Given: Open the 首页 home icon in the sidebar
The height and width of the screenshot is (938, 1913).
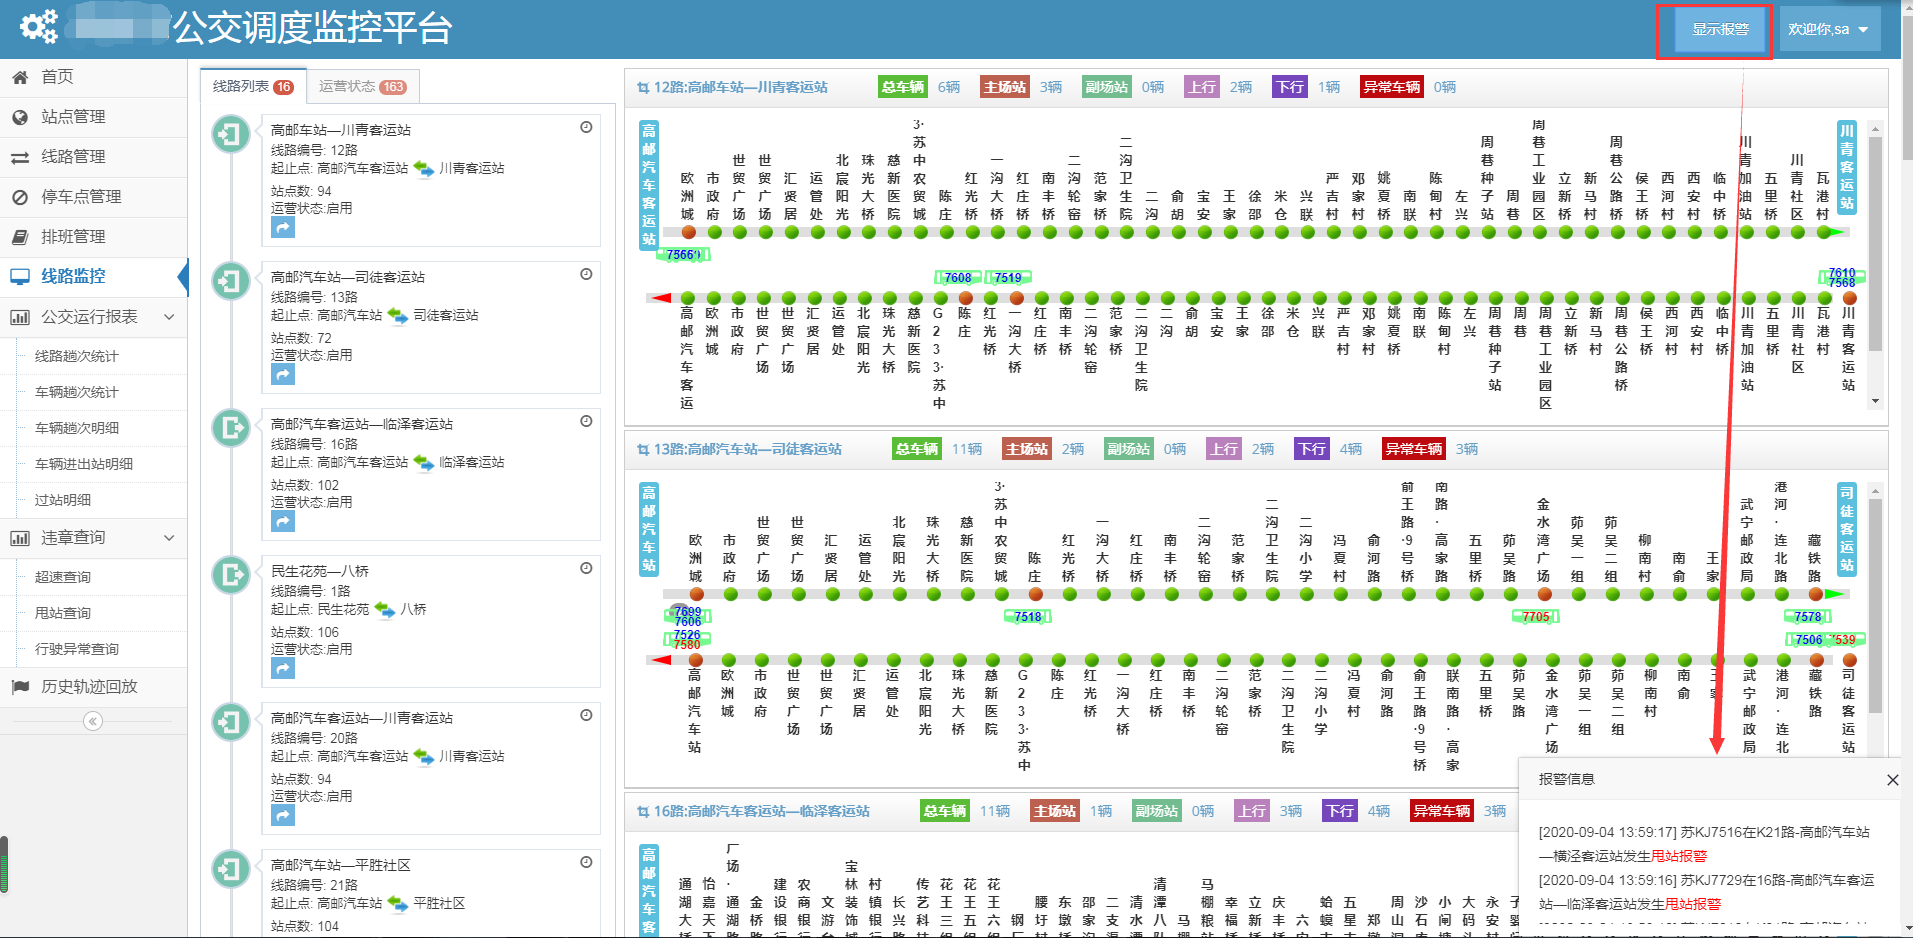Looking at the screenshot, I should 20,77.
